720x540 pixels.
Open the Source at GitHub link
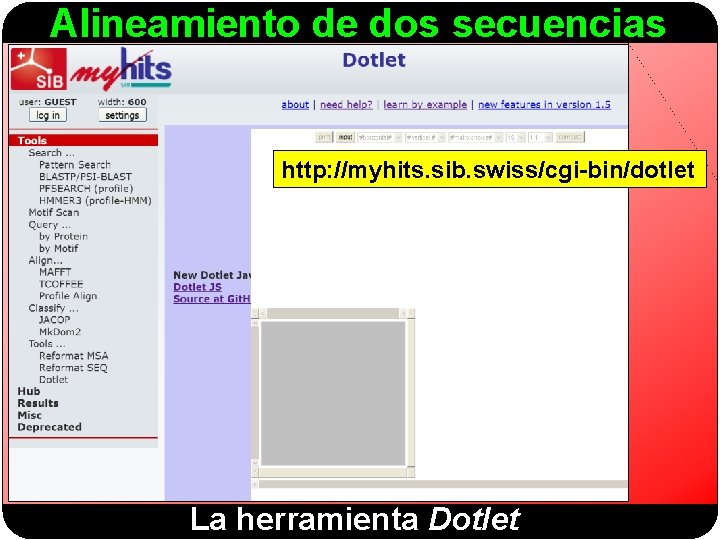212,299
